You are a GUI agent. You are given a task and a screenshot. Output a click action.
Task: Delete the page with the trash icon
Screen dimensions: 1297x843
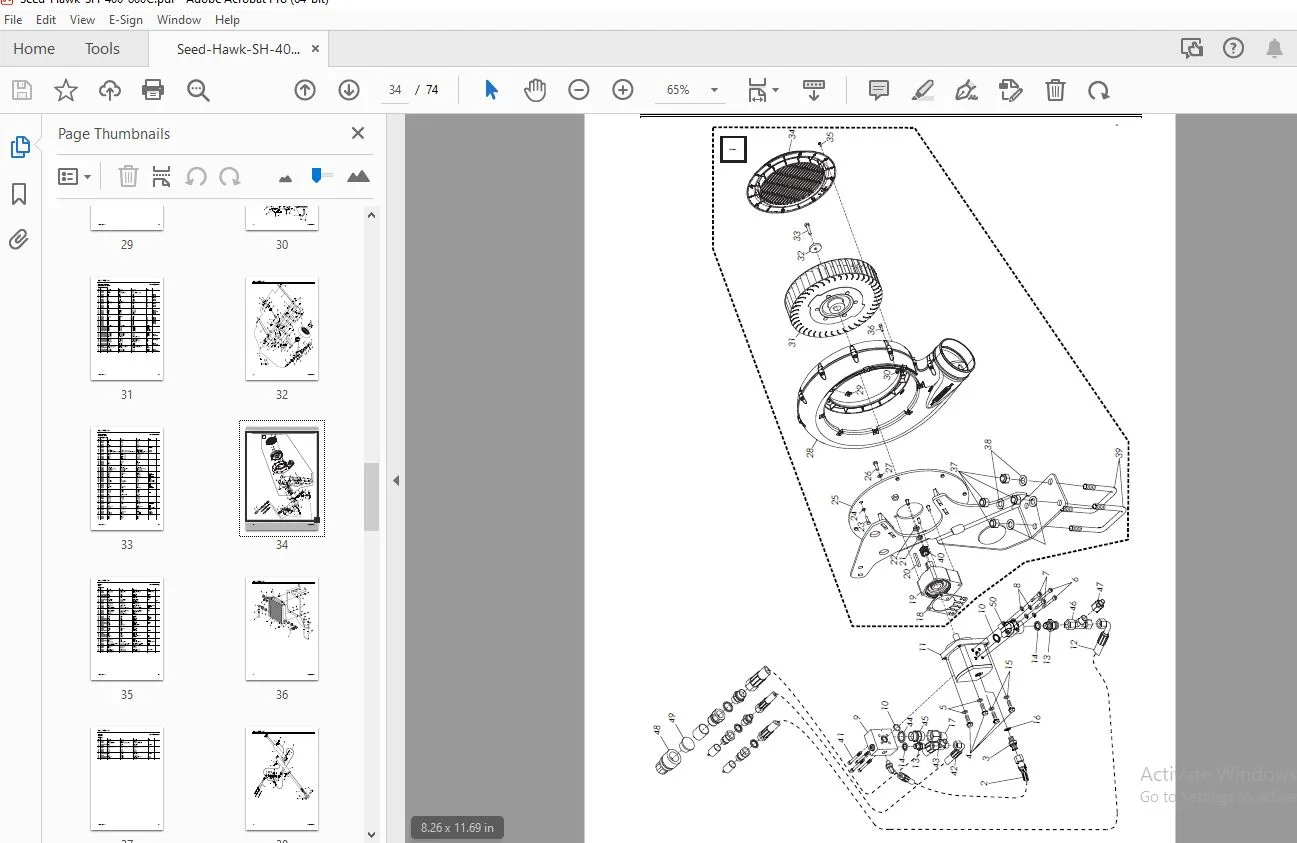1055,90
